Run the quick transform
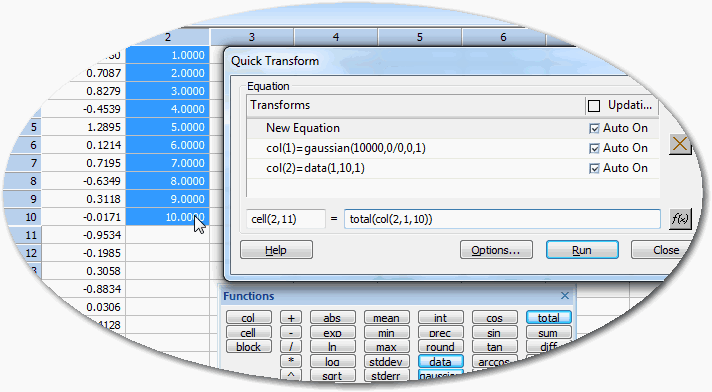This screenshot has height=392, width=712. click(x=582, y=250)
